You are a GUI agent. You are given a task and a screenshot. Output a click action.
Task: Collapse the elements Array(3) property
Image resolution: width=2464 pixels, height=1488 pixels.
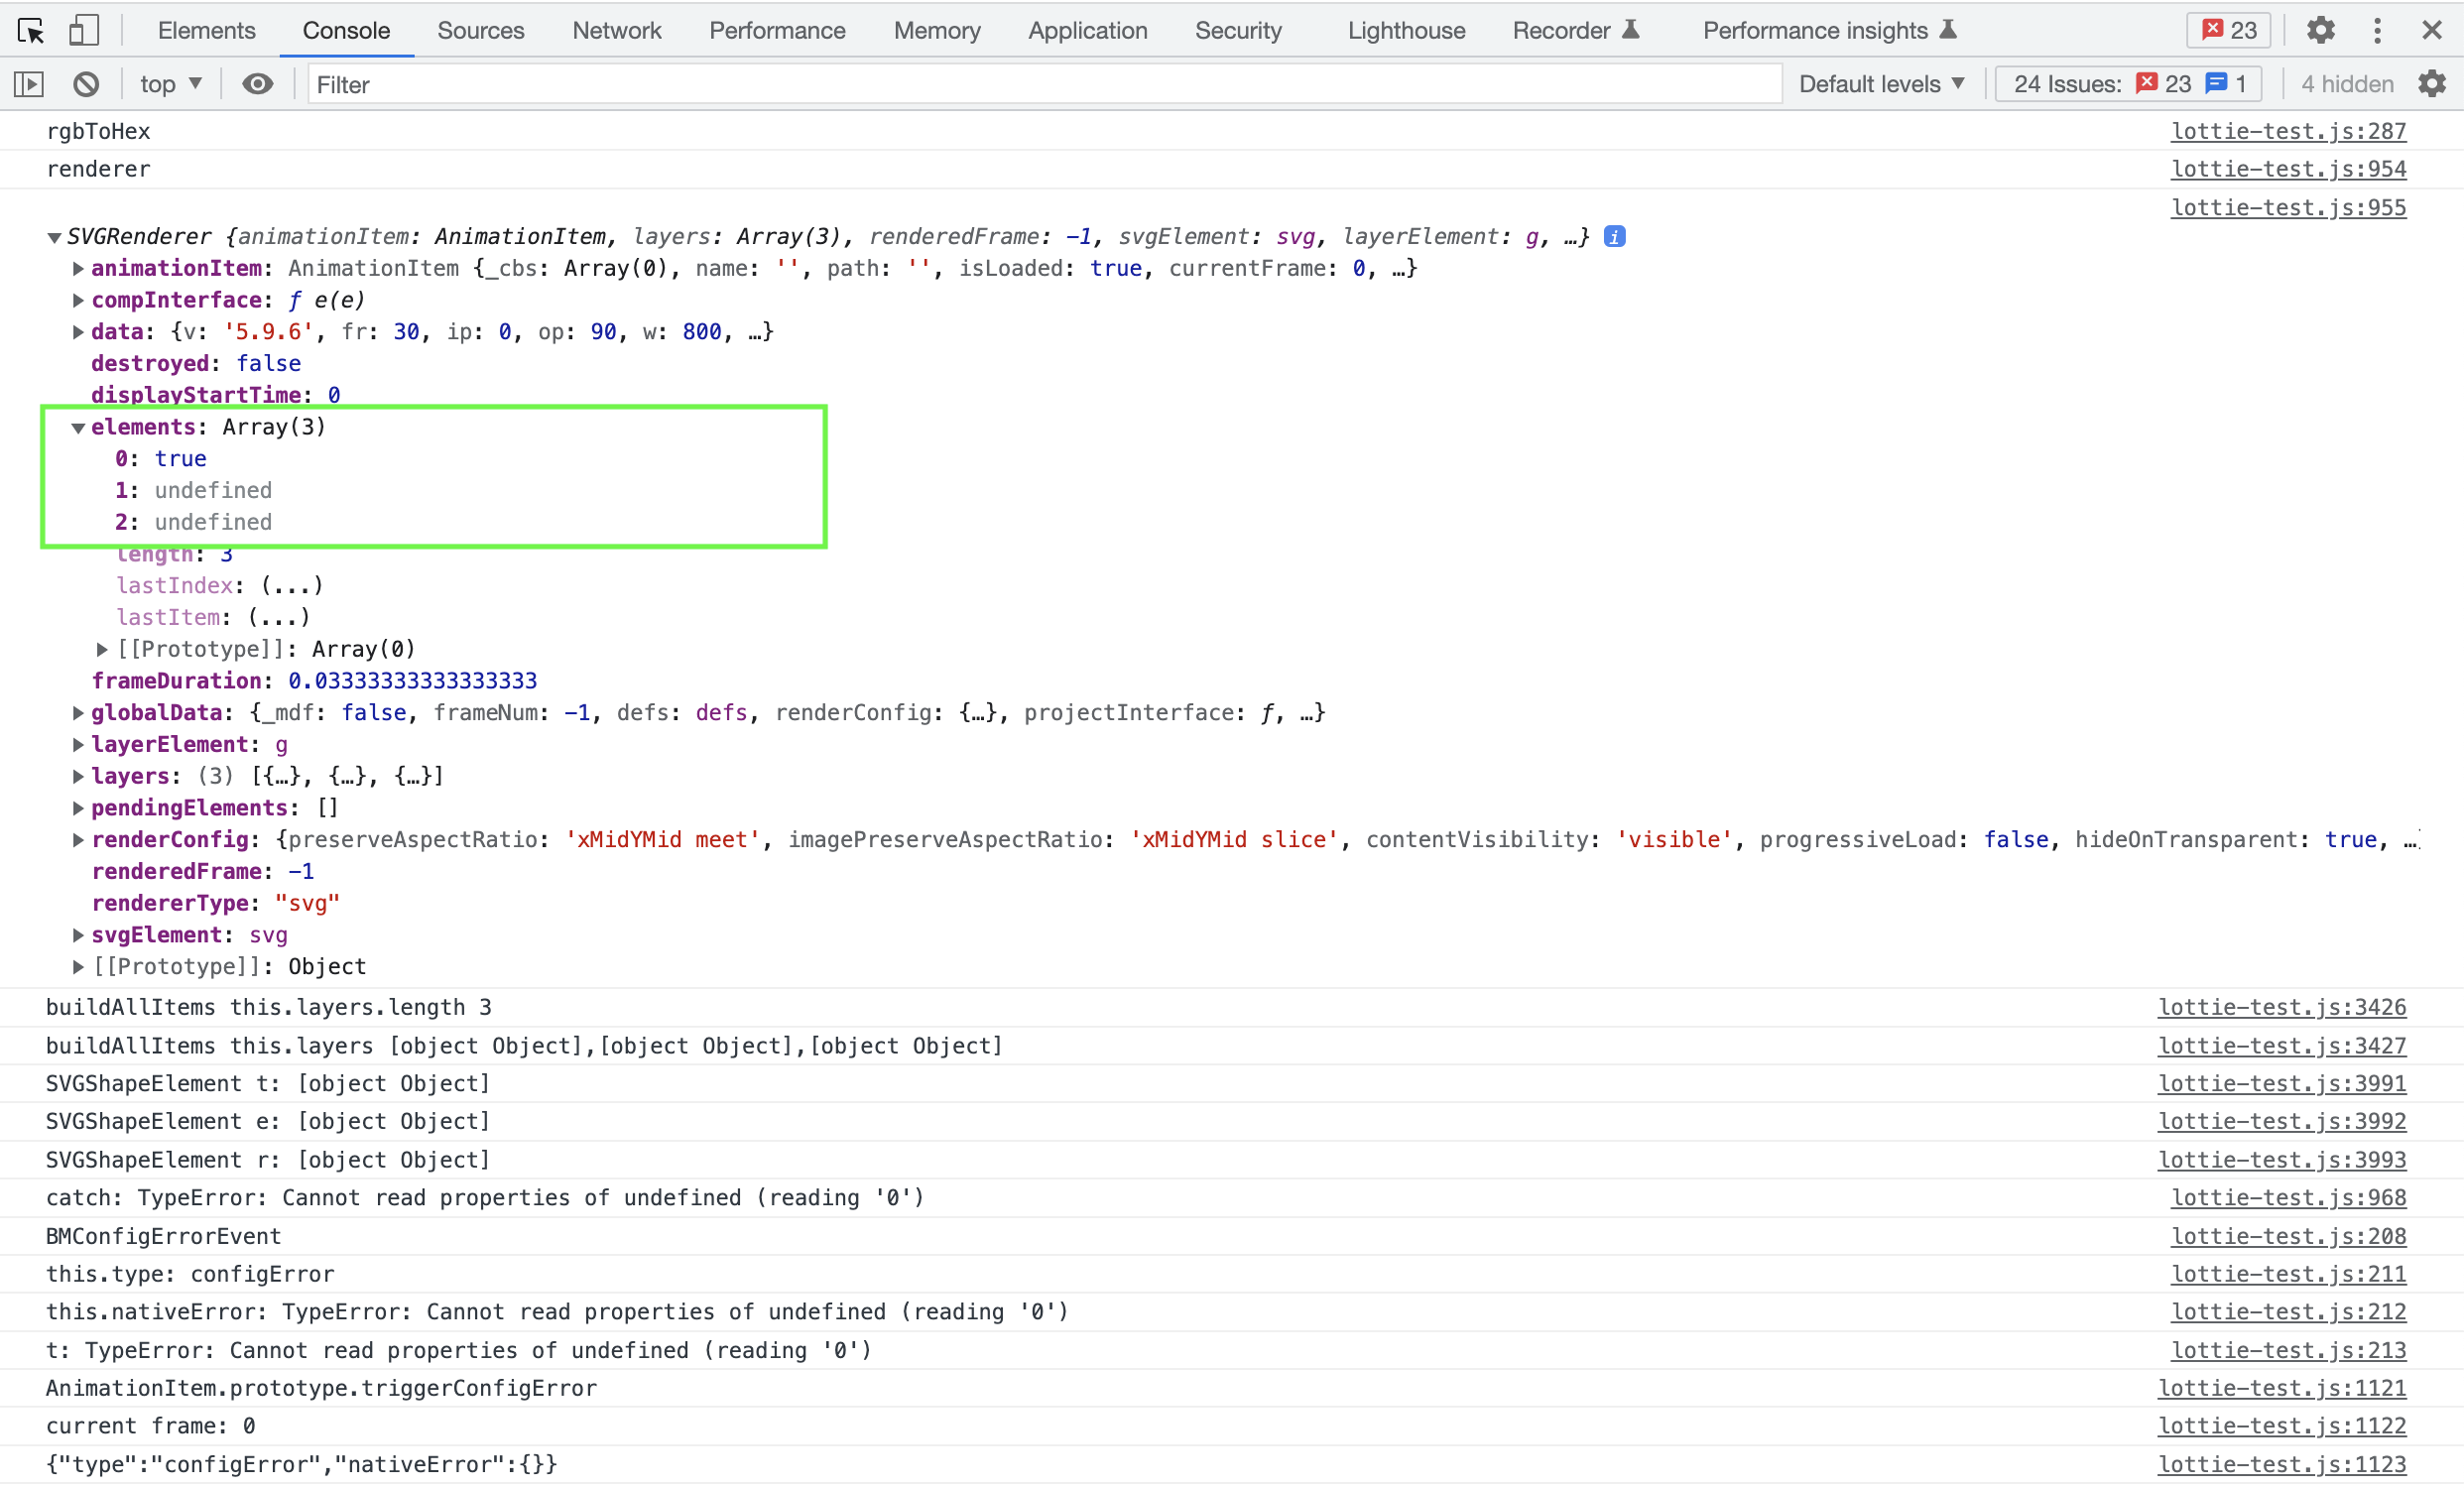click(x=78, y=427)
